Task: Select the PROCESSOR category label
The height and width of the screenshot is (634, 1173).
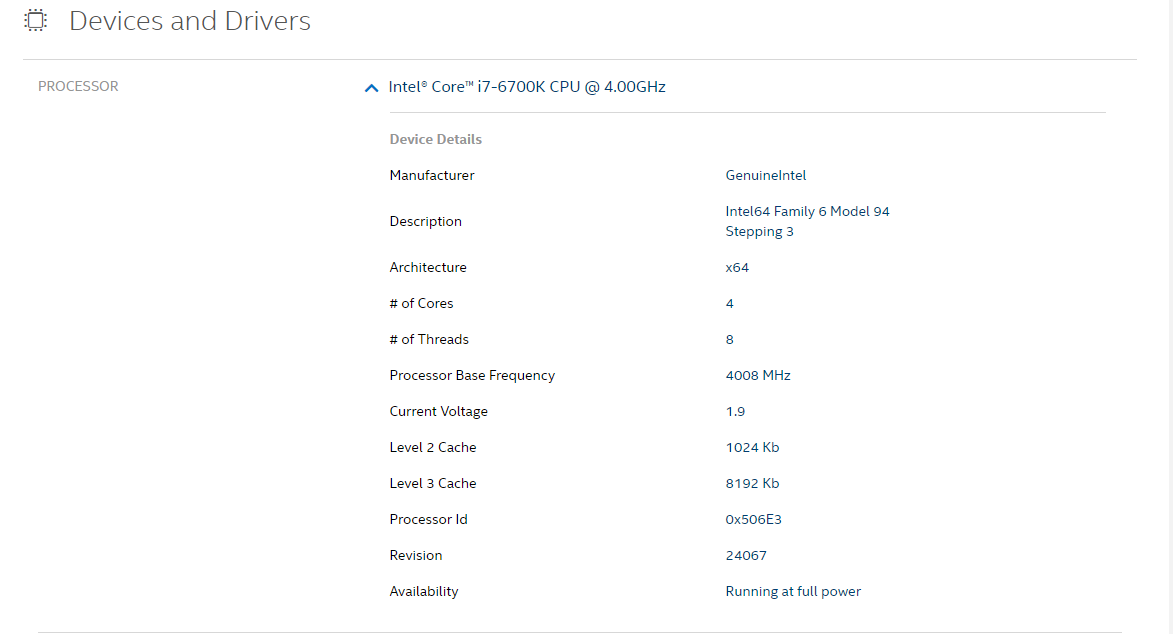Action: click(x=78, y=86)
